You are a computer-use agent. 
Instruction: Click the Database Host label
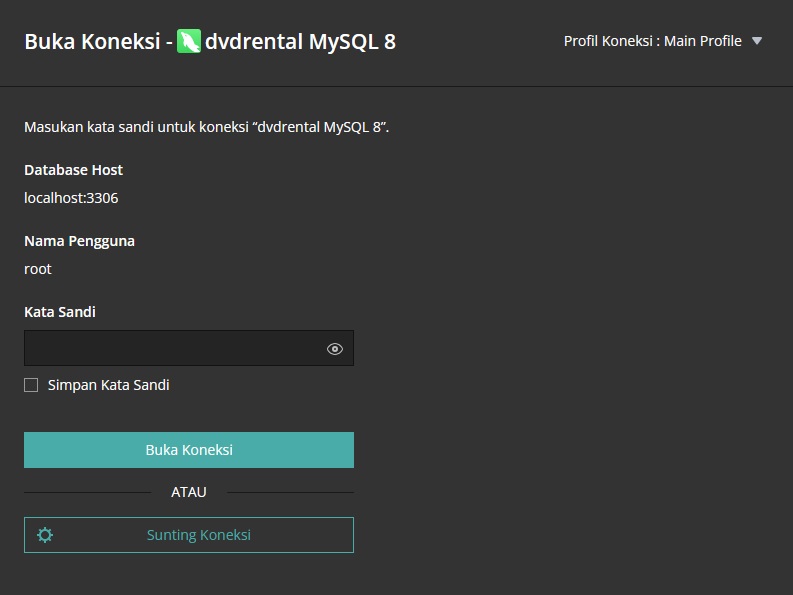pos(73,170)
